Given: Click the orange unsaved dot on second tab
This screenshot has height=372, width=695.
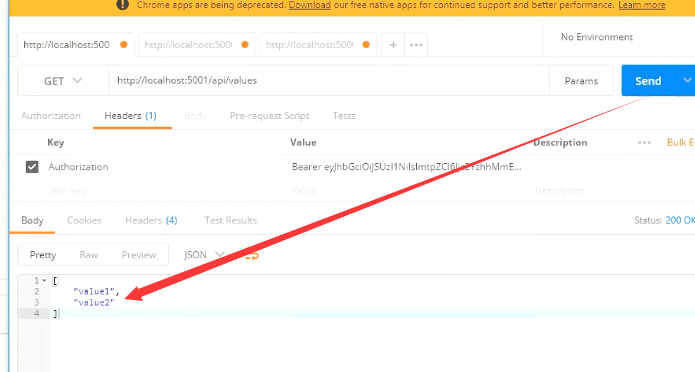Looking at the screenshot, I should point(245,44).
